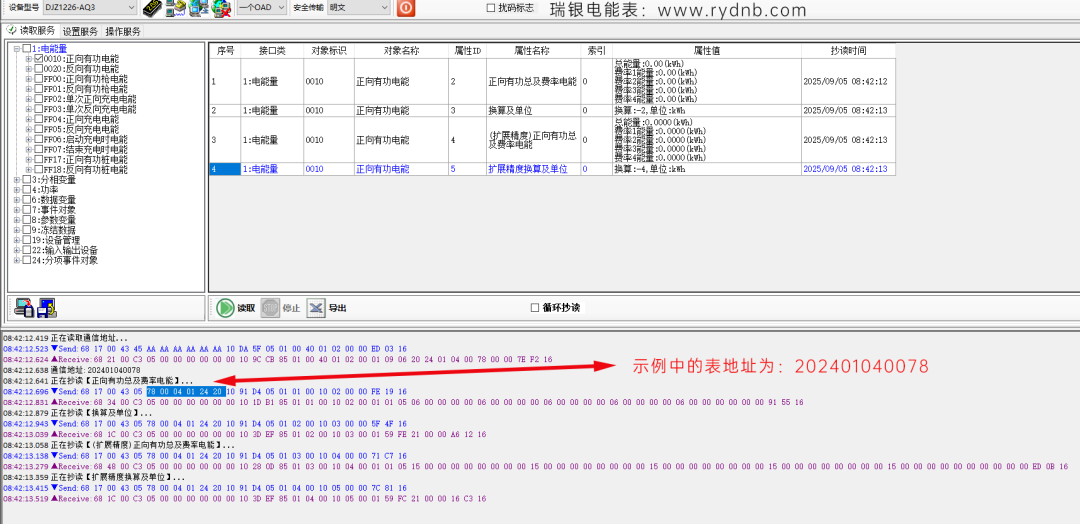1080x524 pixels.
Task: Check the FF04:正向充电电能 checkbox
Action: point(39,119)
